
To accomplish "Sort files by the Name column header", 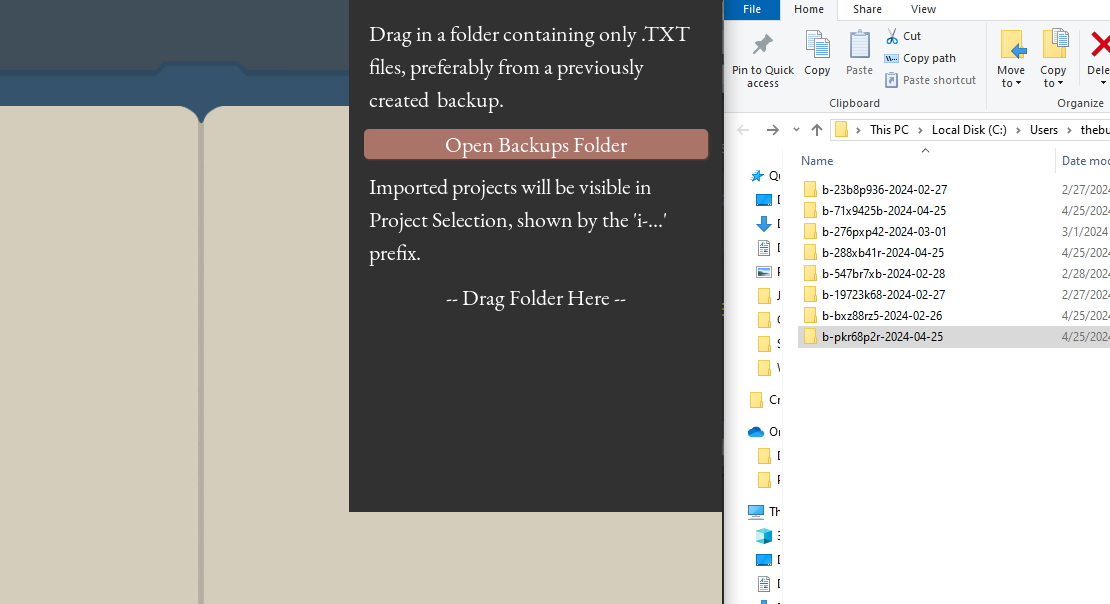I will click(817, 161).
